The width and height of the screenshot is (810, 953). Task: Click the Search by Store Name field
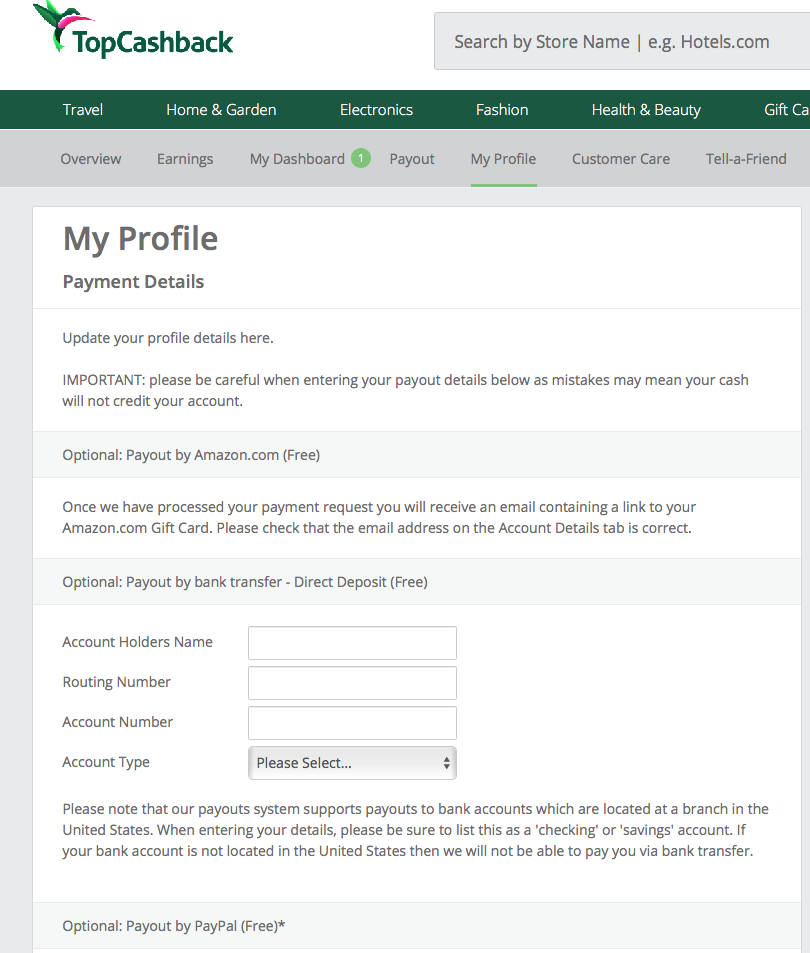pos(622,42)
